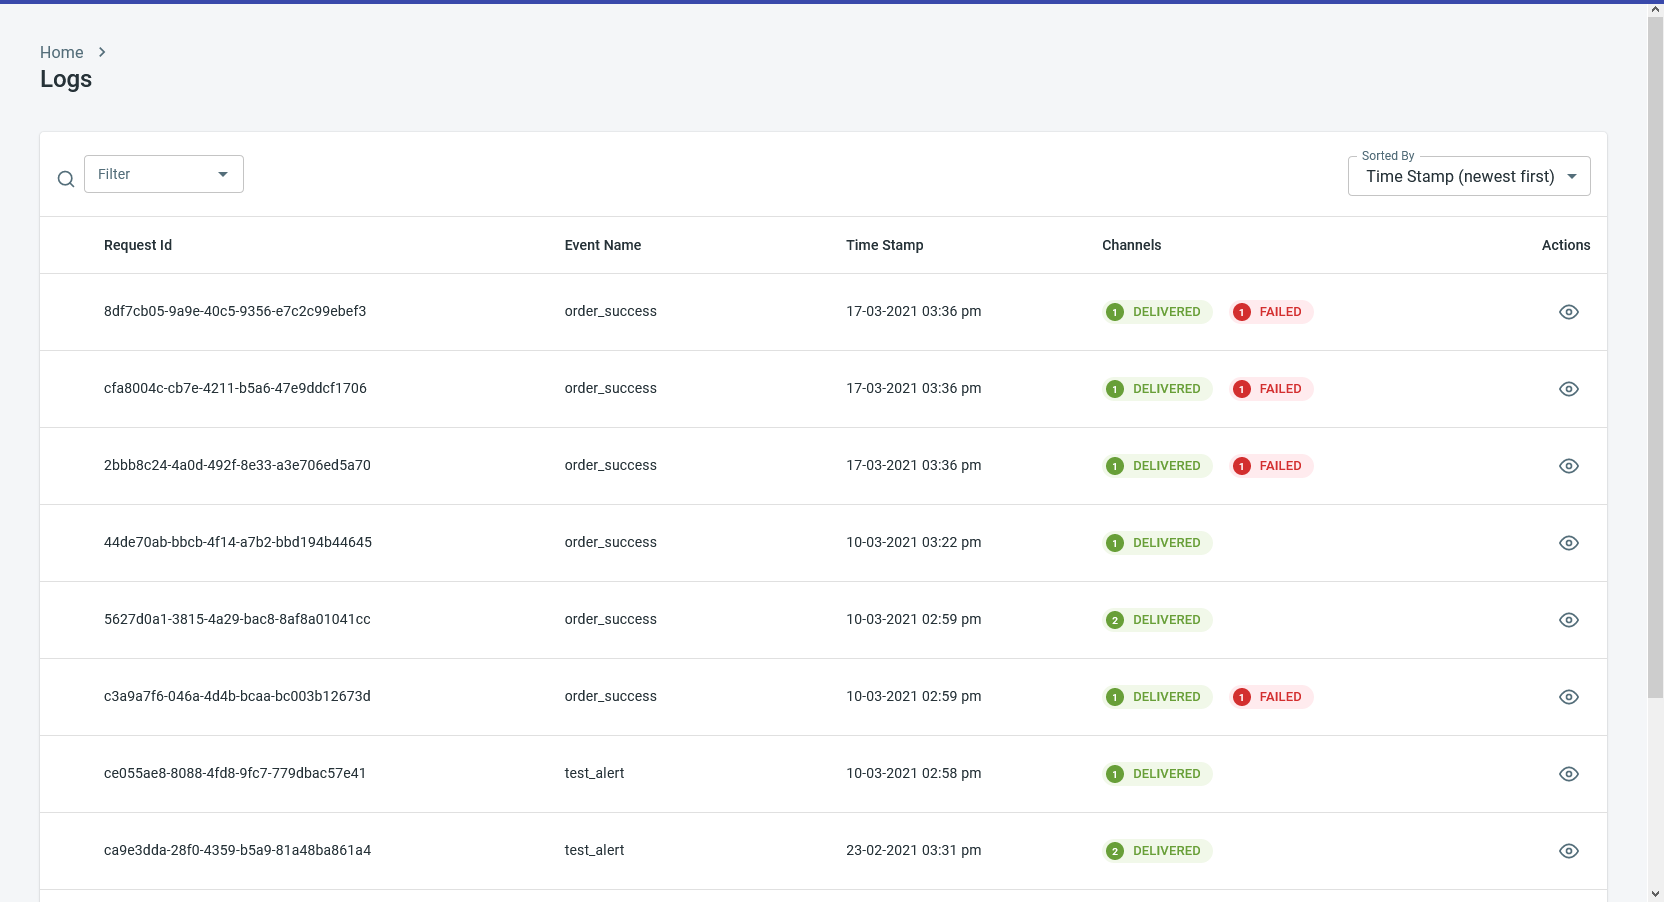The image size is (1664, 902).
Task: View details of request 8df7cb05 with eye icon
Action: (1569, 312)
